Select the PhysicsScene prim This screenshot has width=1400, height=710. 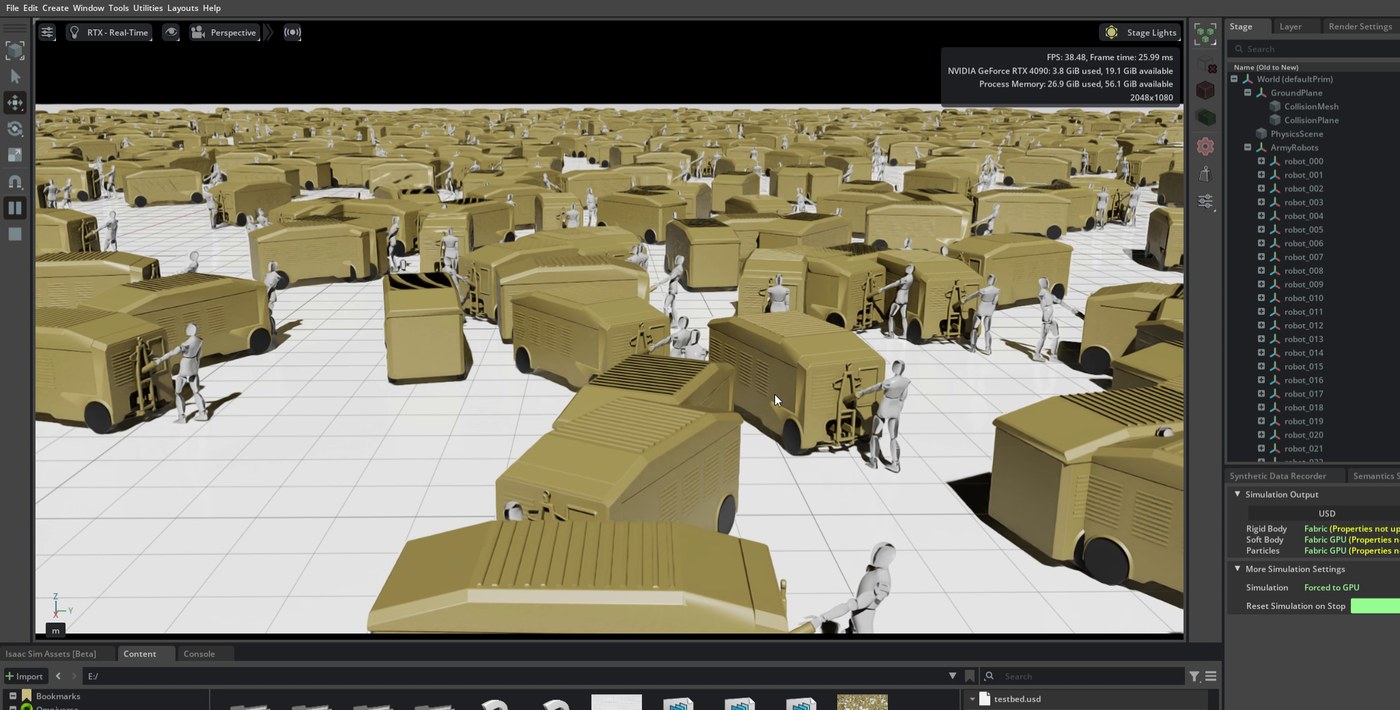tap(1296, 134)
